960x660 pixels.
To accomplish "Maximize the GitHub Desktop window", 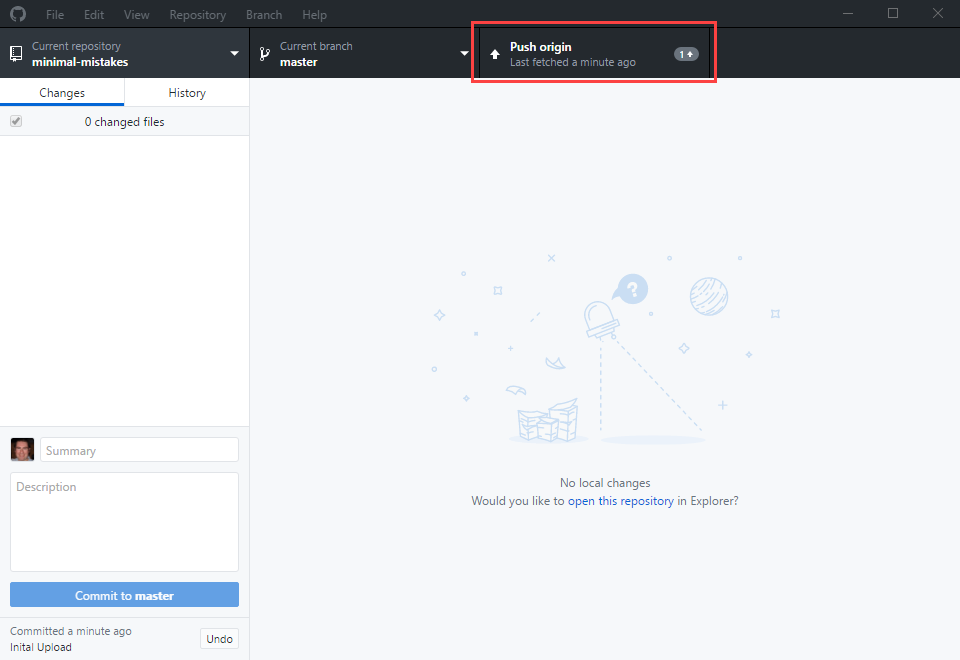I will coord(893,13).
